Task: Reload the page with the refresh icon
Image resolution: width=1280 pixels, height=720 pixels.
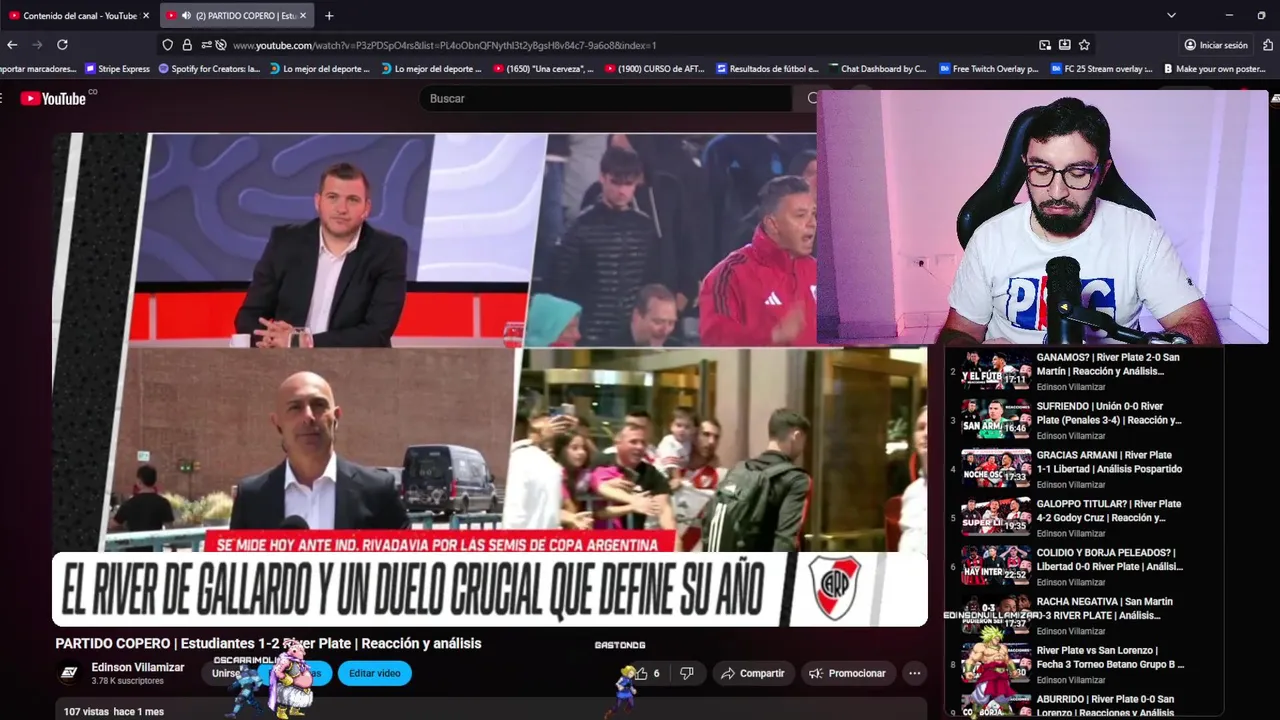Action: [x=62, y=45]
